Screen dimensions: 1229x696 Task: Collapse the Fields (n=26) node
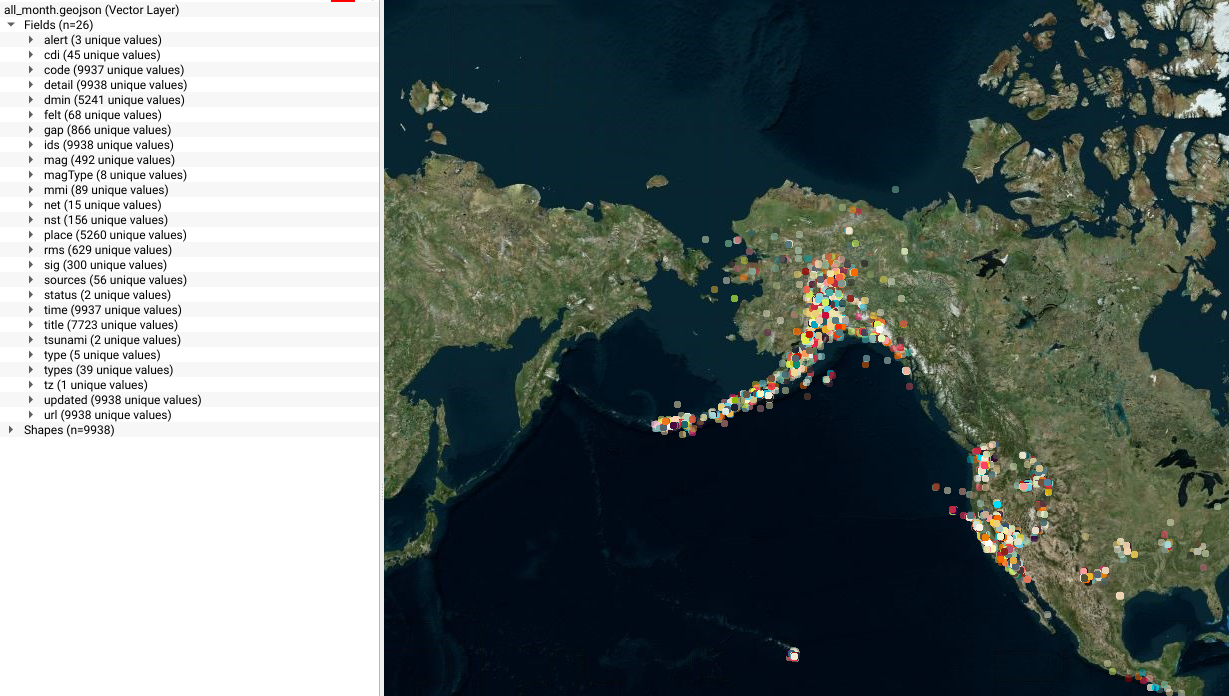tap(11, 25)
